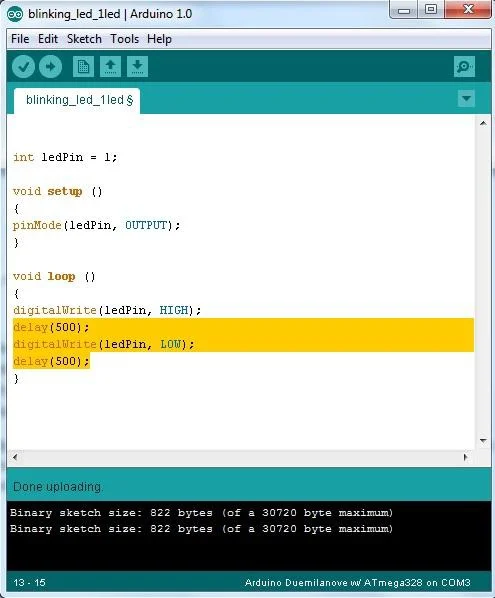Screen dimensions: 495x598
Task: Open the Sketch menu
Action: pos(84,39)
